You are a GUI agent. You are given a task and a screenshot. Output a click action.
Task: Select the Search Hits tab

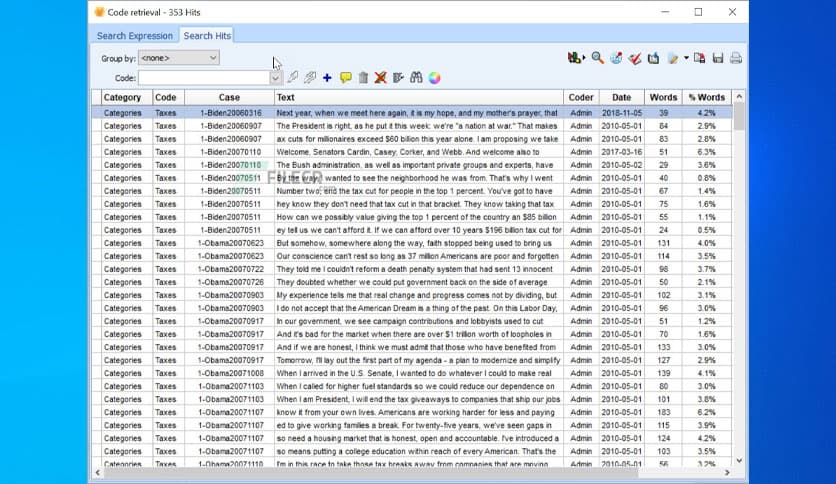pyautogui.click(x=207, y=36)
